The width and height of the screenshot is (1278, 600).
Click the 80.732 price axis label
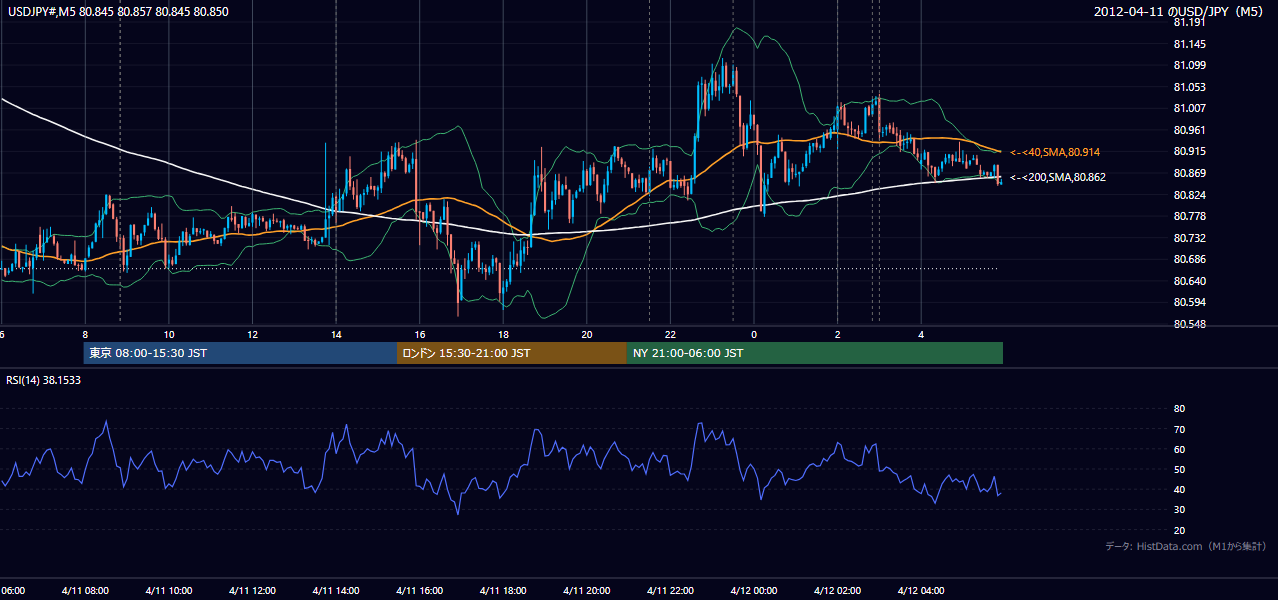[x=1189, y=238]
